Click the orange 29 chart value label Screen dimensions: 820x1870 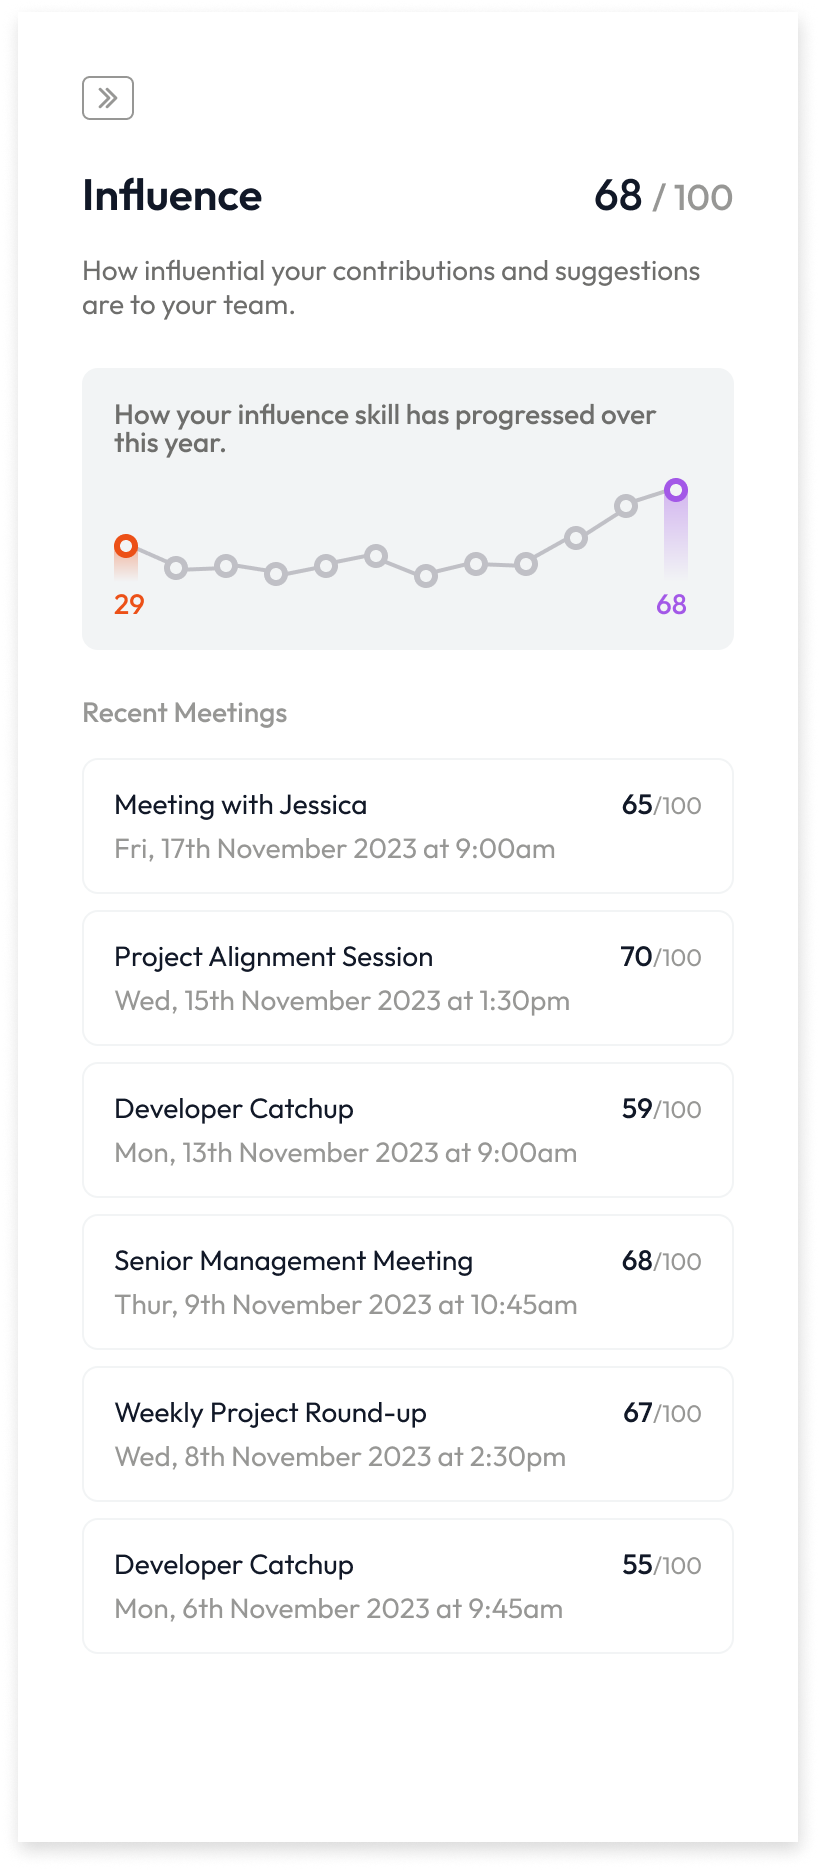click(x=129, y=604)
